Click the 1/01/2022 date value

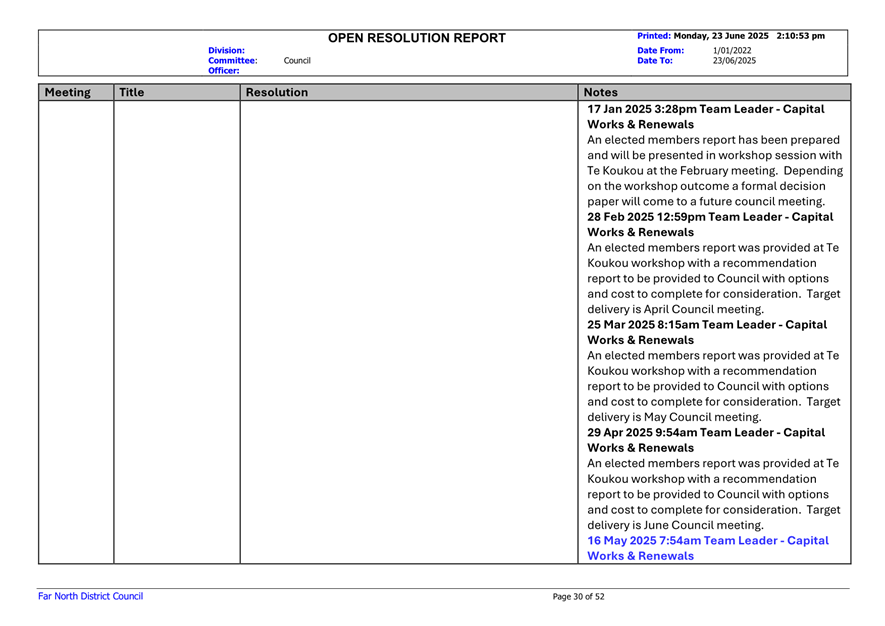point(731,50)
